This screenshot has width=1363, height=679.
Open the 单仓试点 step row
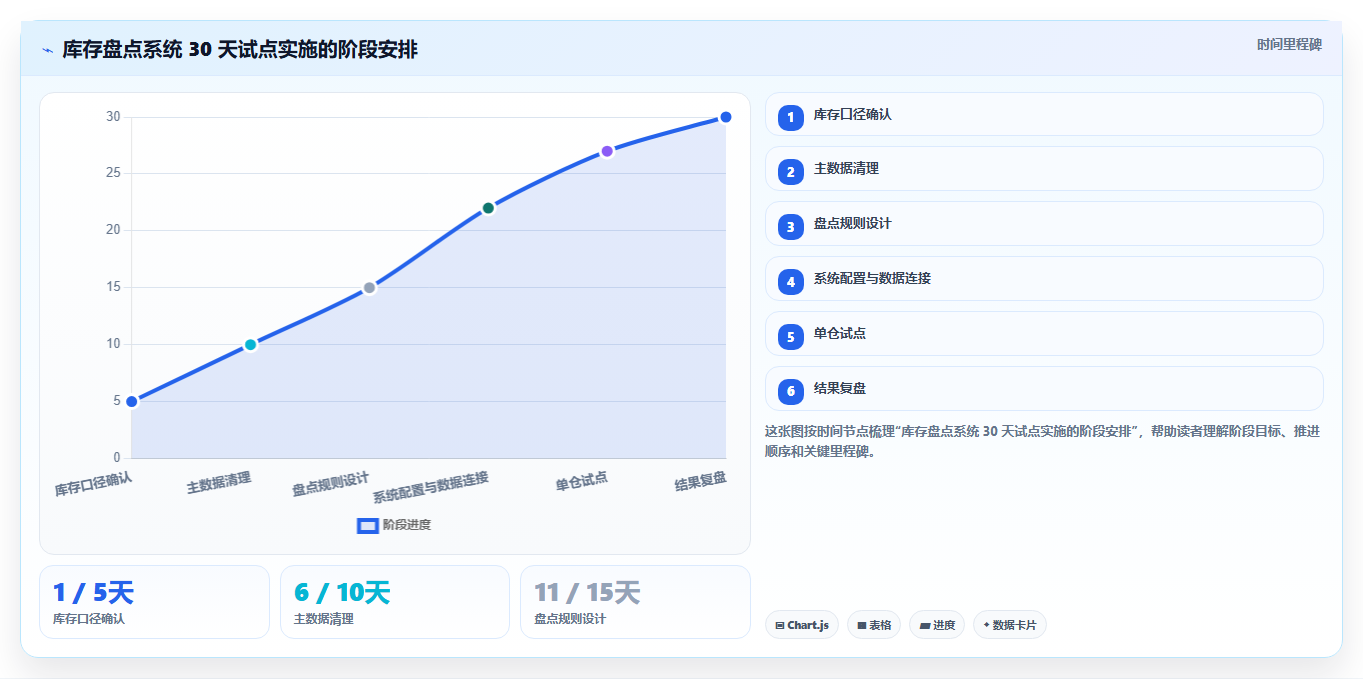(x=1044, y=334)
